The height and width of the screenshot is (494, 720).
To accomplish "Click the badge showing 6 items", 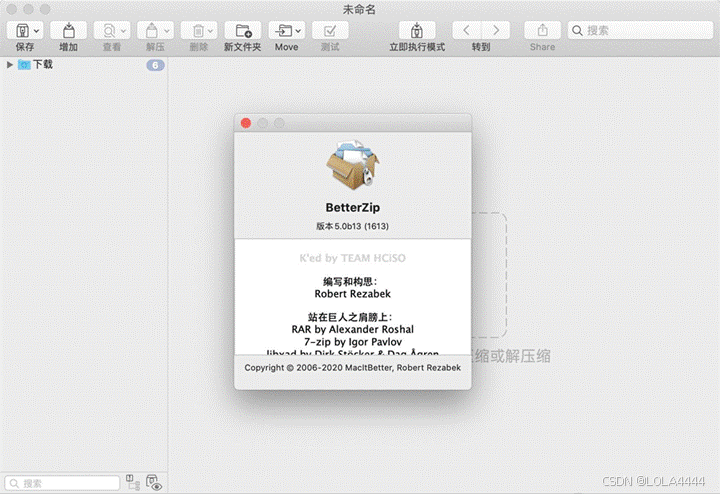I will (155, 65).
